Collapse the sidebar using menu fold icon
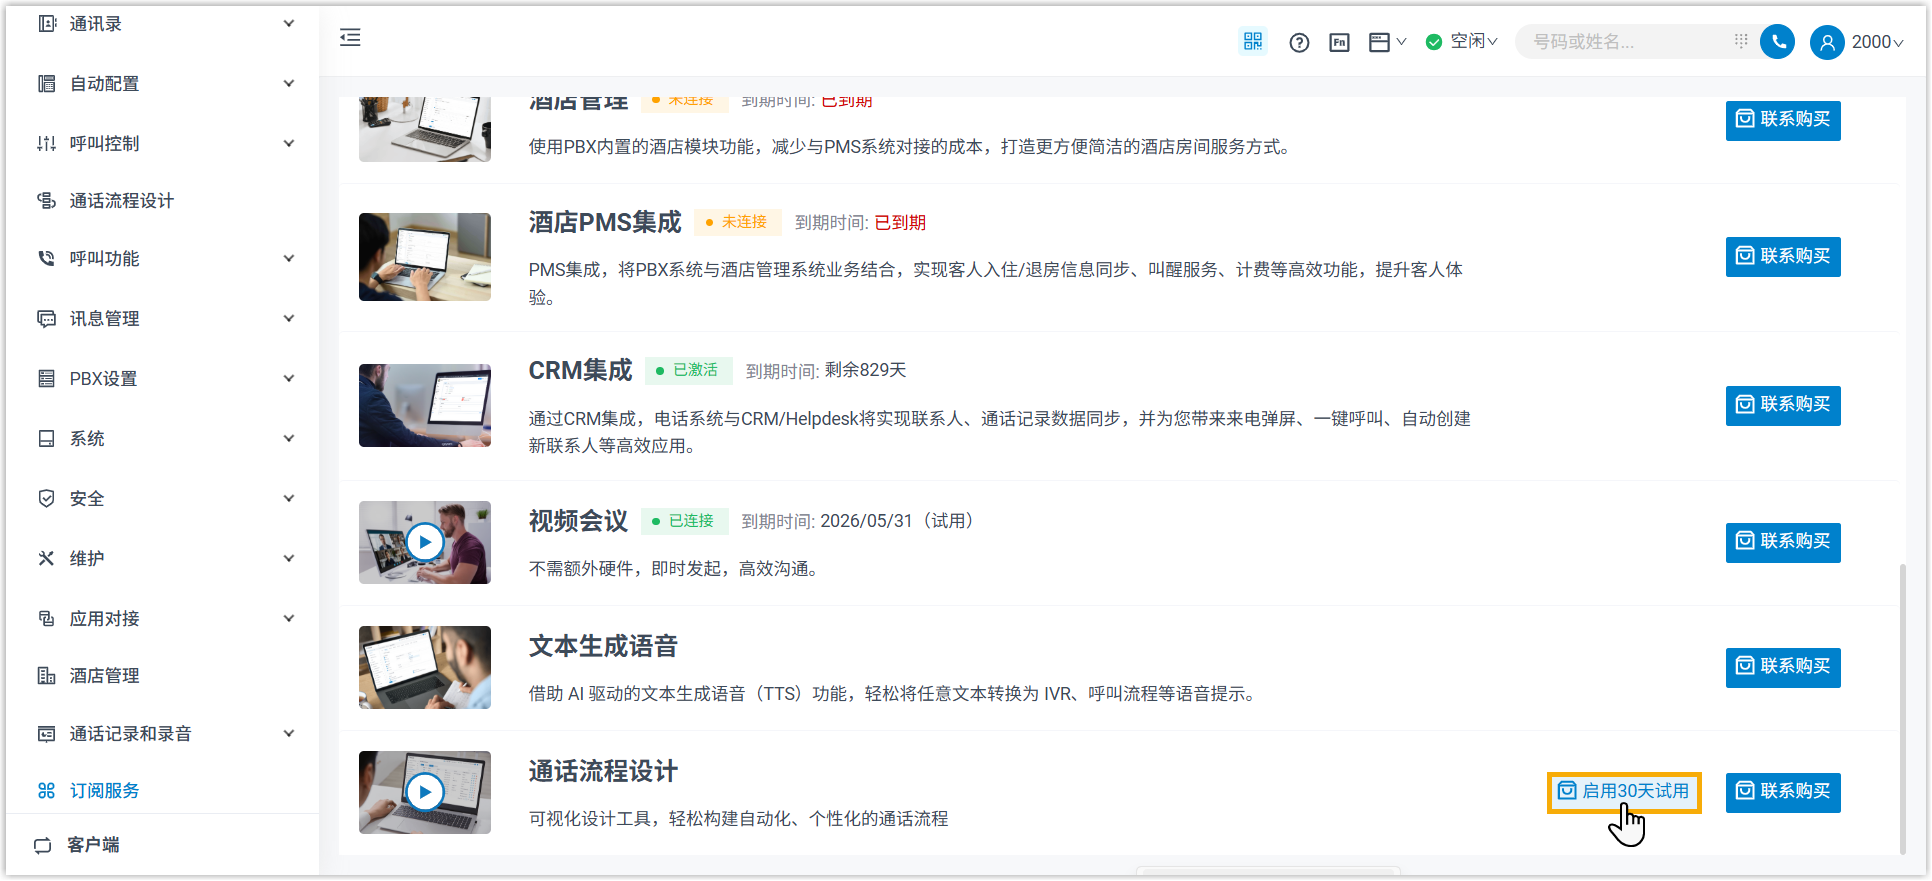 tap(350, 38)
